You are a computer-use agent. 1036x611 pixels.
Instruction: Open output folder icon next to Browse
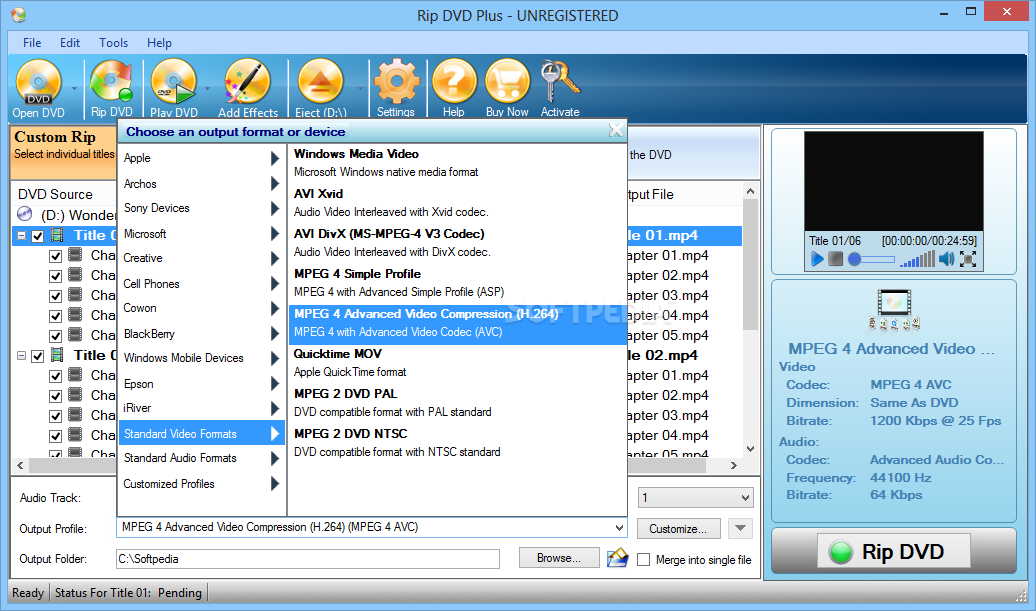(618, 558)
